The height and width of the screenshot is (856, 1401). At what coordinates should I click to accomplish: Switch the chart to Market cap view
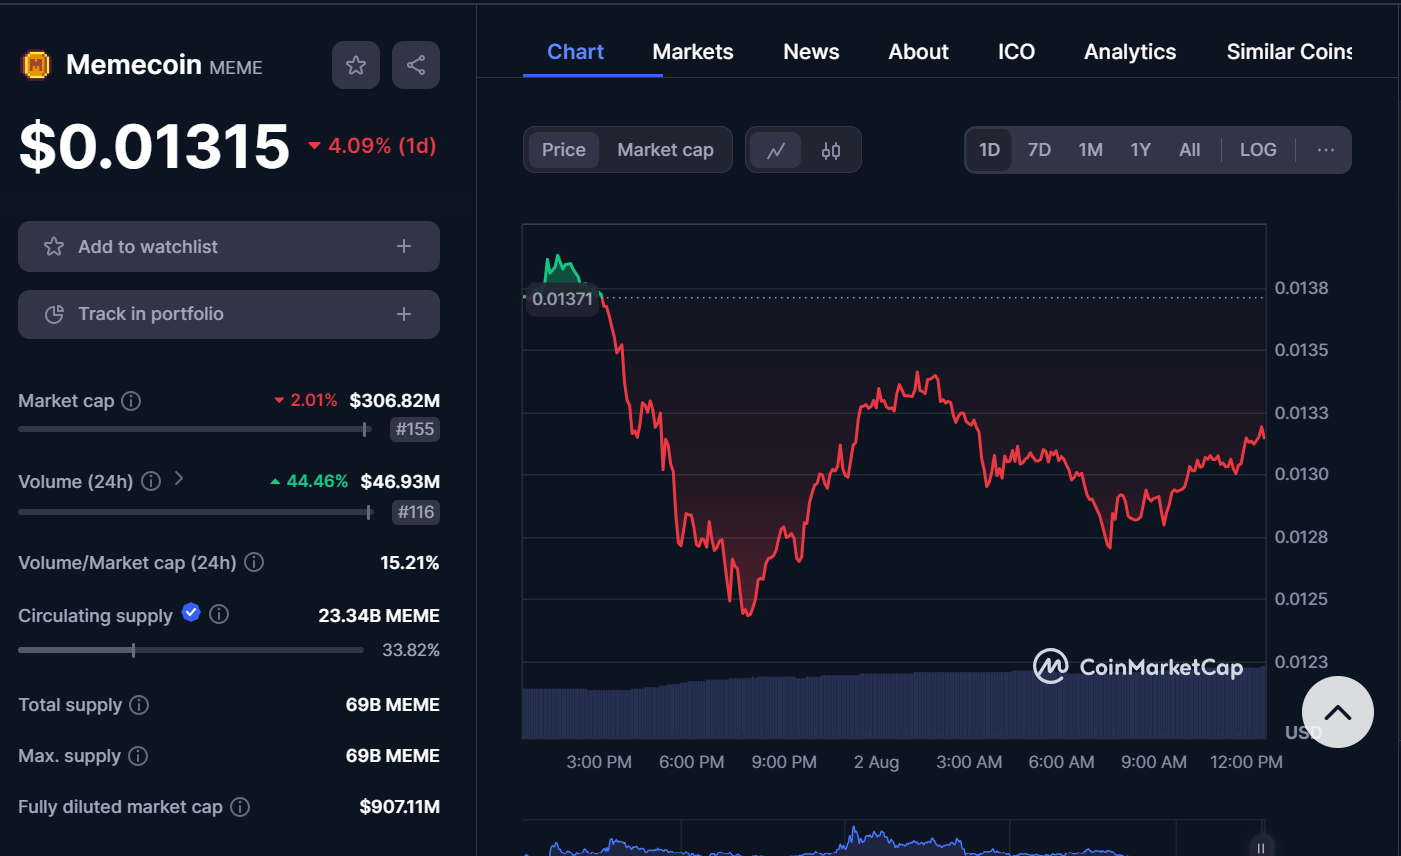point(665,149)
